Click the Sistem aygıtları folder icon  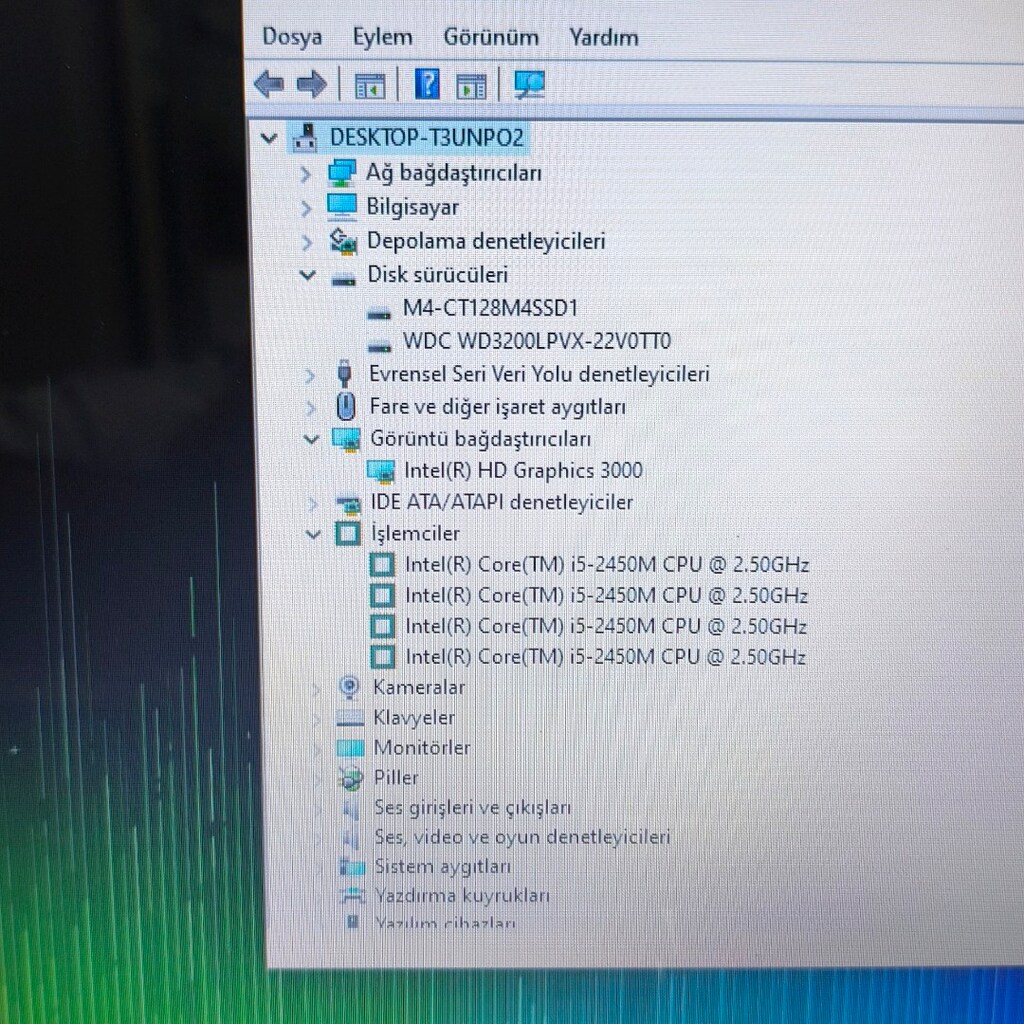tap(353, 867)
